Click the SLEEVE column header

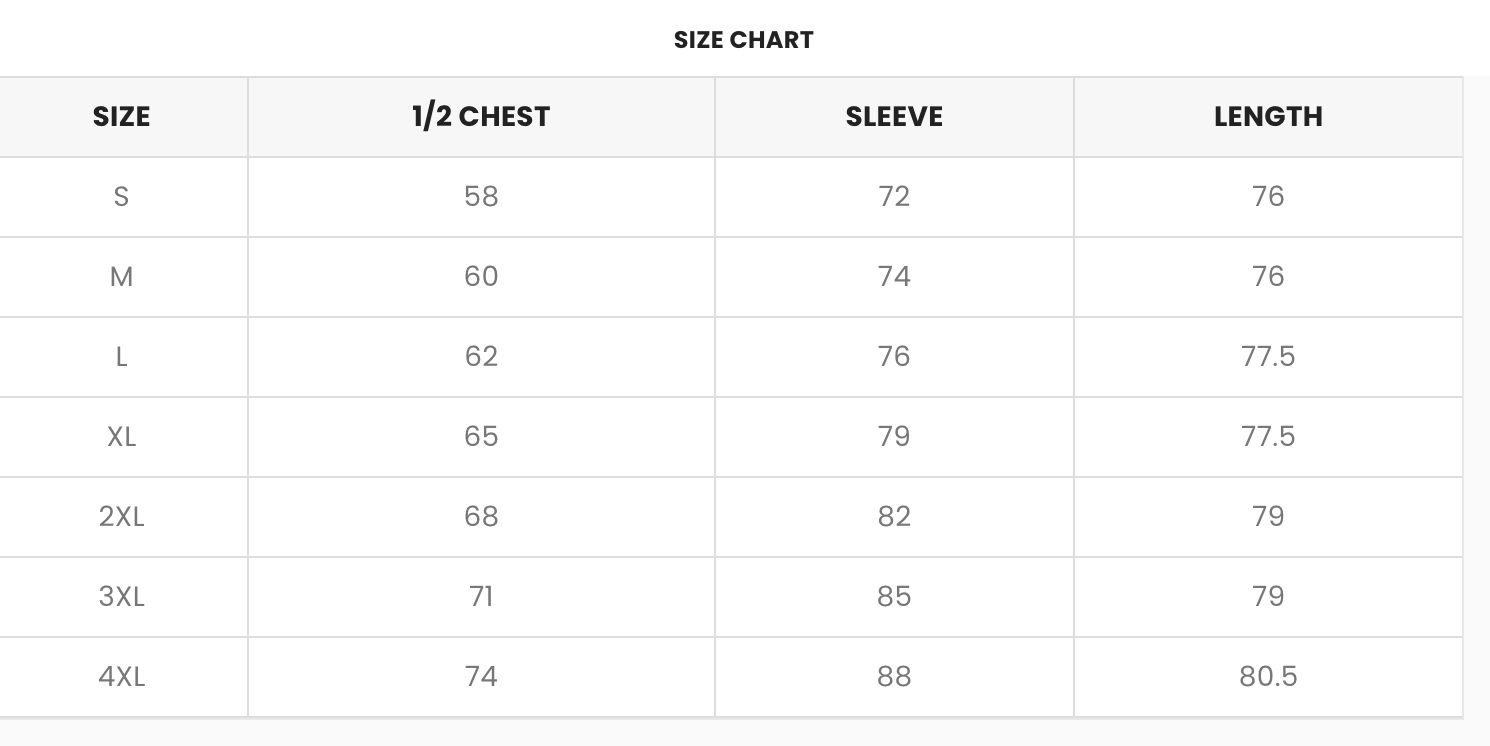pos(894,117)
